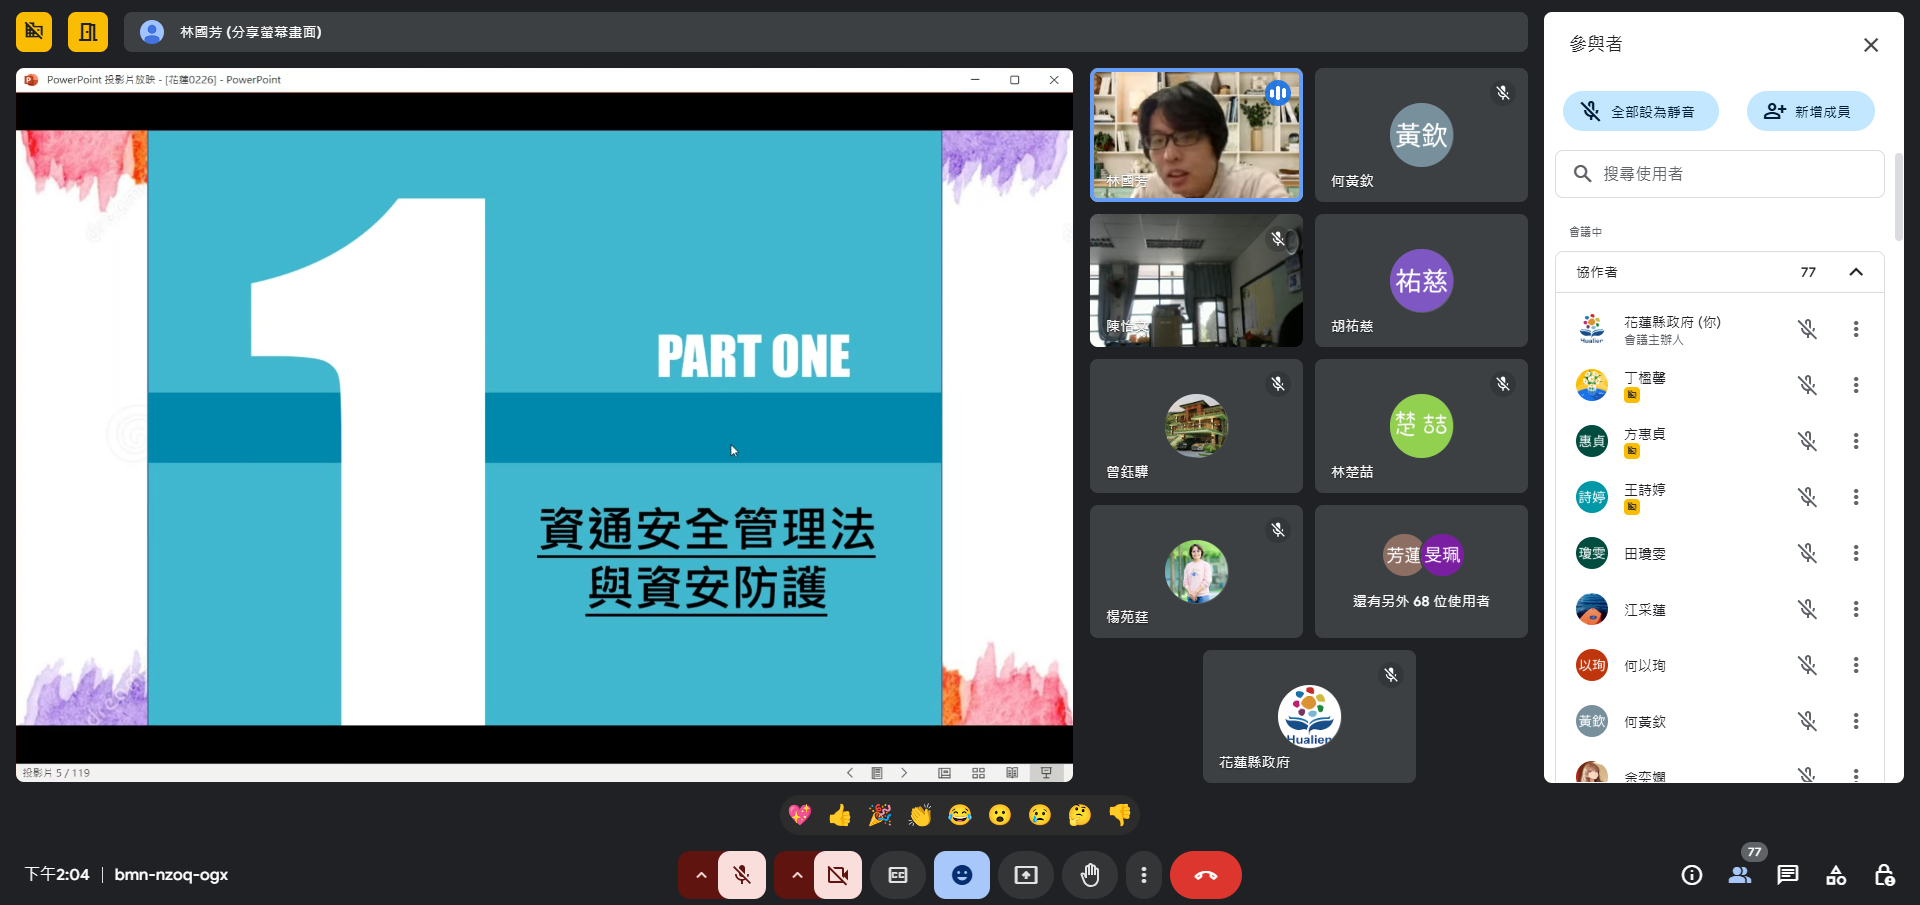Click 新增成員 add people button
This screenshot has height=905, width=1920.
point(1810,111)
